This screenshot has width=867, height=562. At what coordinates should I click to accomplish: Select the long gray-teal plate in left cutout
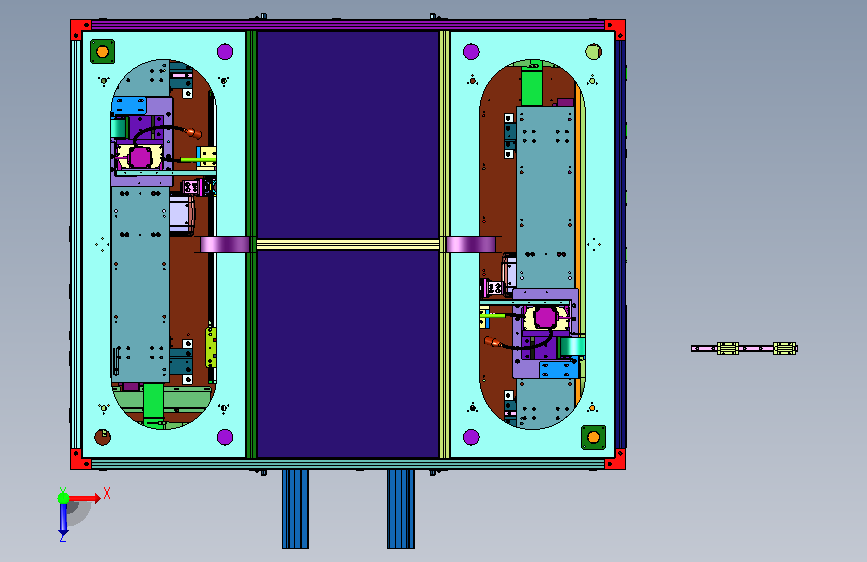[x=140, y=284]
